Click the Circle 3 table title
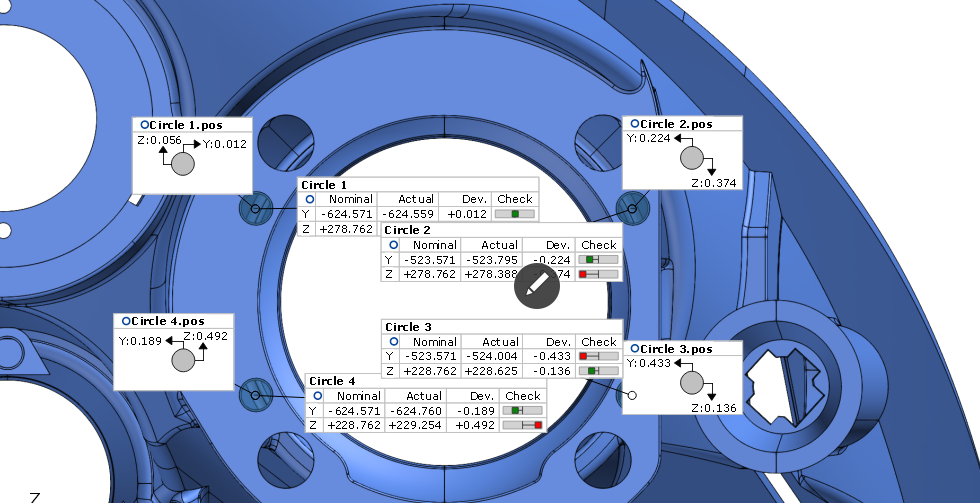The width and height of the screenshot is (980, 503). click(408, 327)
